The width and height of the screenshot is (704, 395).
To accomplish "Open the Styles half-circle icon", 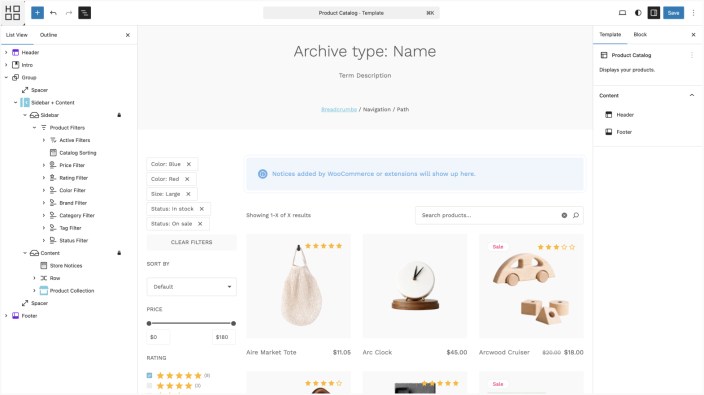I will (x=638, y=13).
